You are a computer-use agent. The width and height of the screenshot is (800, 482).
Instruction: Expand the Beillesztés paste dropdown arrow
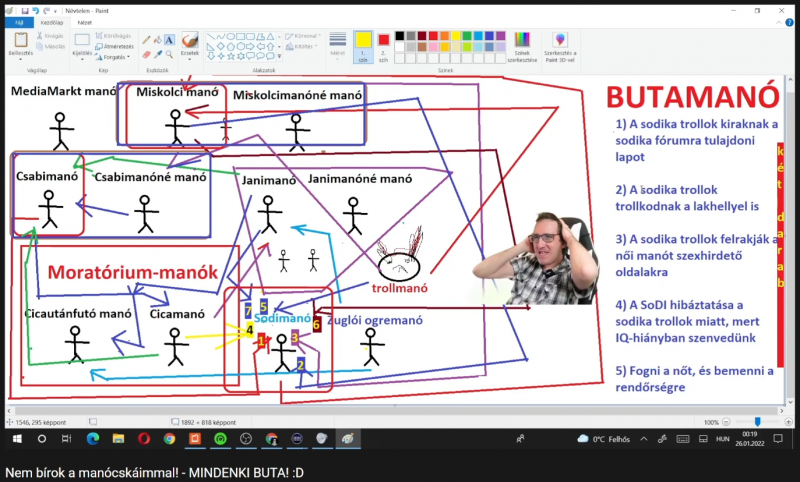point(21,59)
